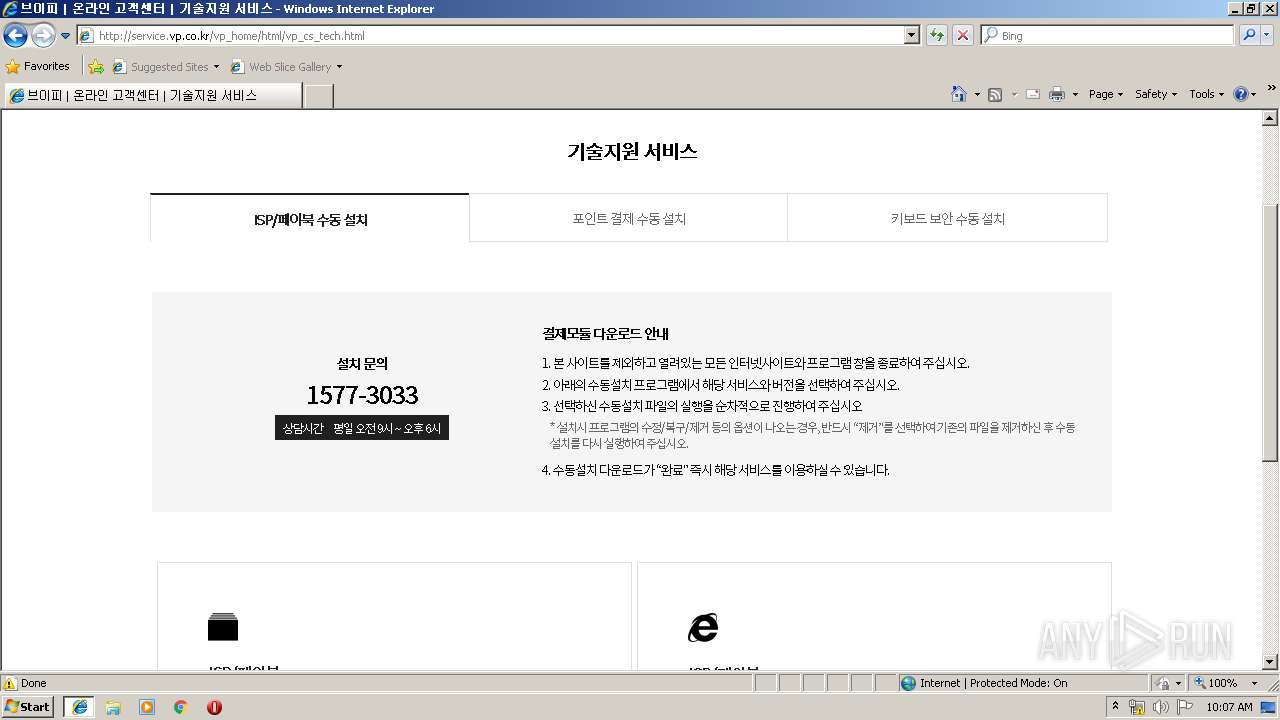Expand the Web Slice Gallery dropdown arrow

pyautogui.click(x=339, y=67)
